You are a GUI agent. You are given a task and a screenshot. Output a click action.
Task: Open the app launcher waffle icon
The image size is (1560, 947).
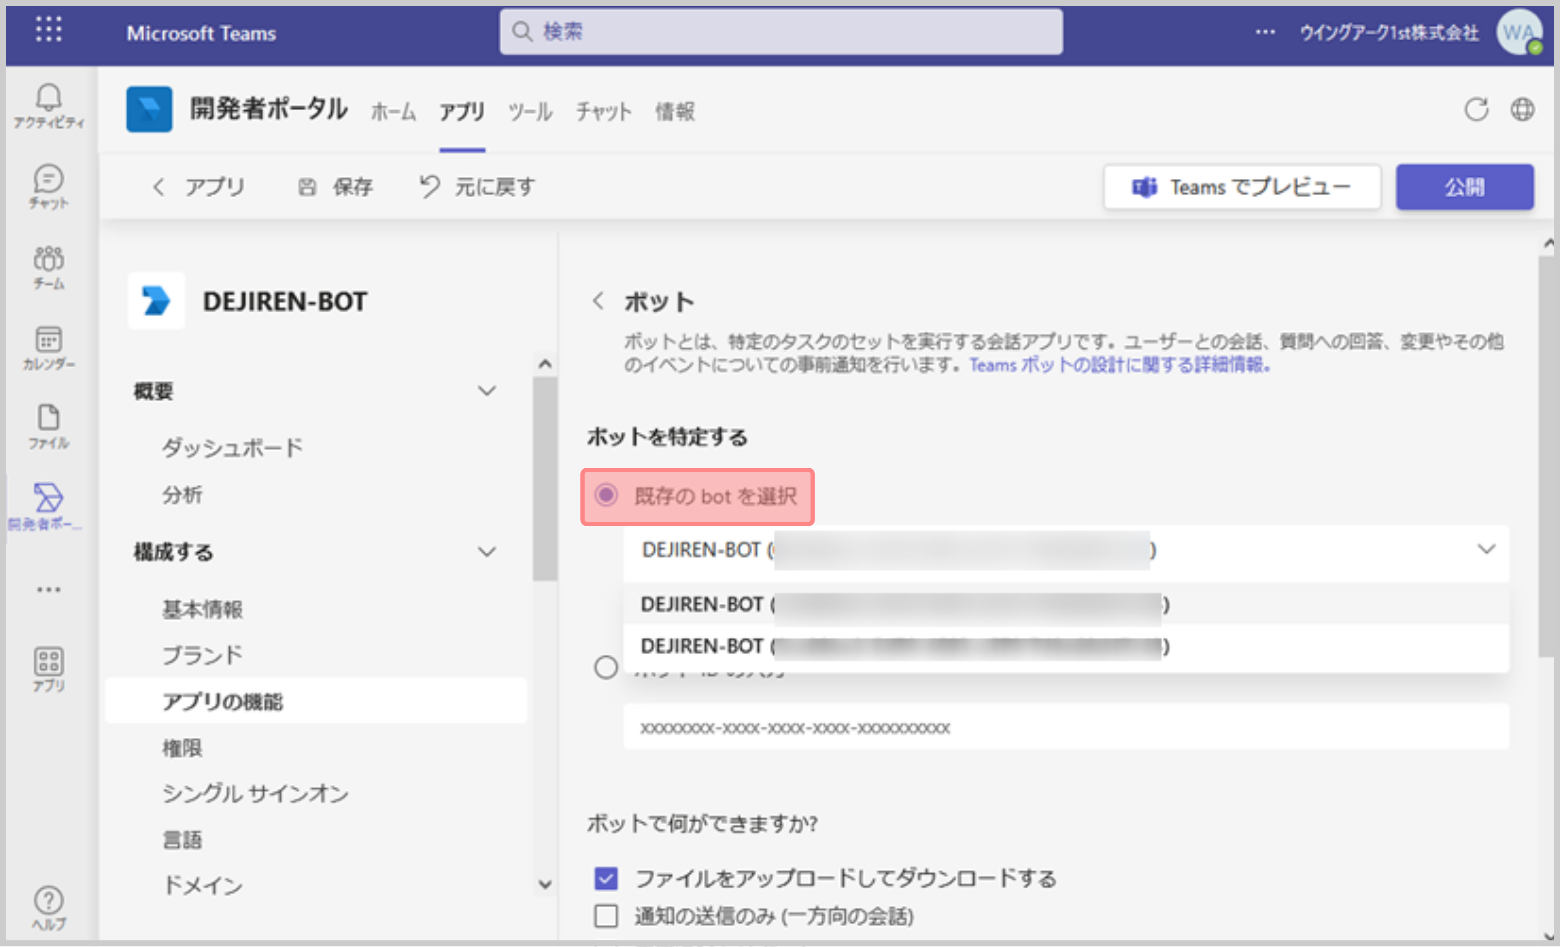coord(48,30)
